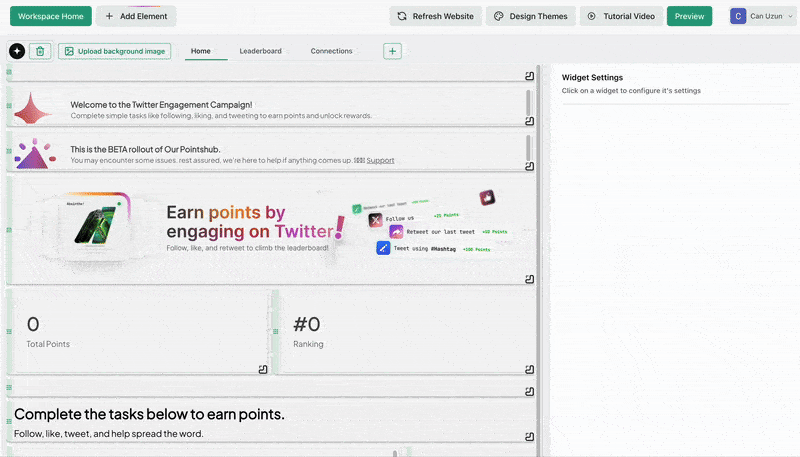Screen dimensions: 800x457
Task: Click scrollbar inside the Welcome widget
Action: pyautogui.click(x=528, y=103)
